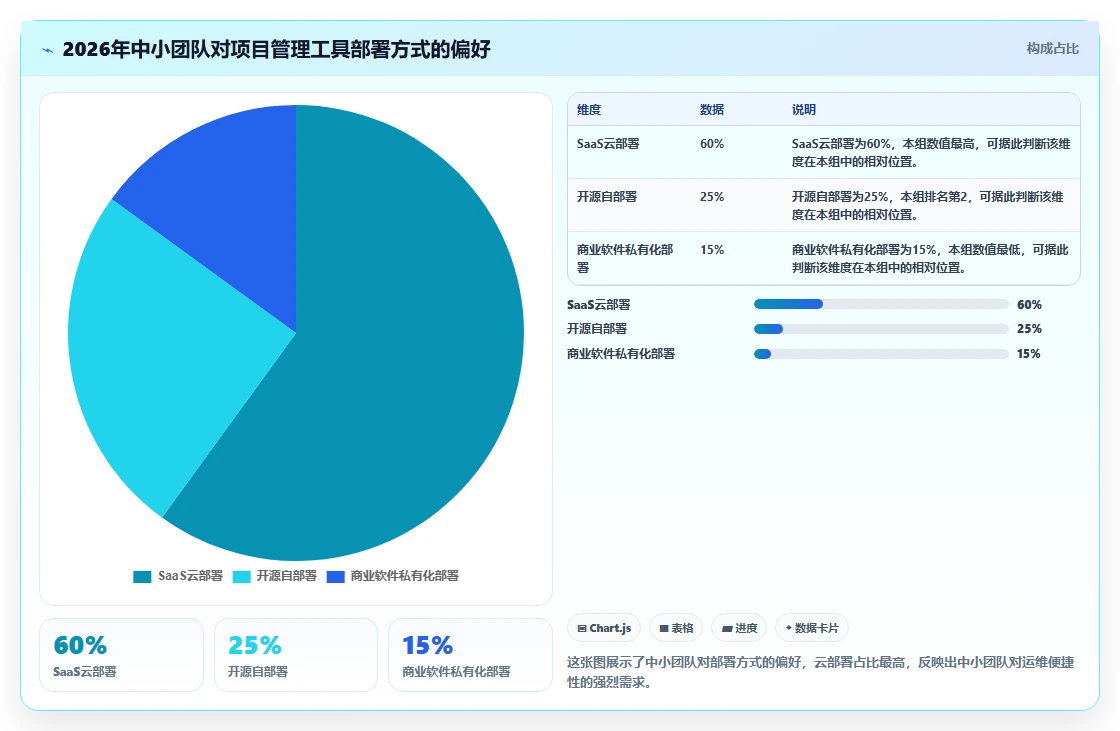
Task: Click the SaaS云部署 legend color swatch
Action: (x=142, y=577)
